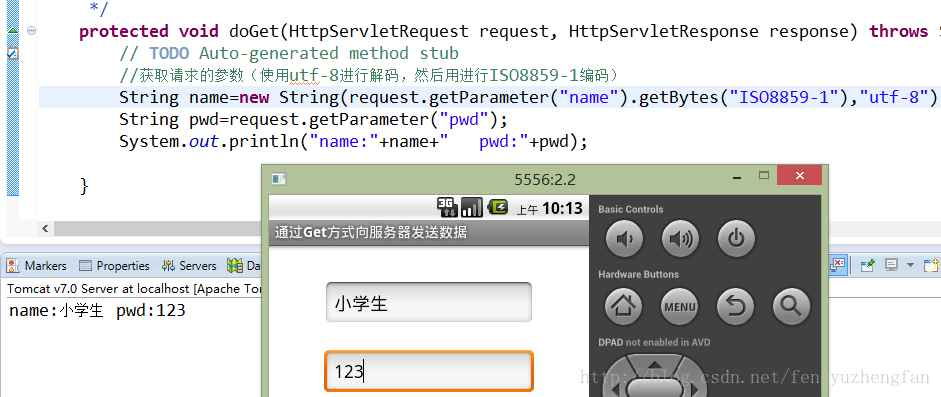Click the remove terminated launches console icon
The image size is (941, 397).
click(838, 264)
